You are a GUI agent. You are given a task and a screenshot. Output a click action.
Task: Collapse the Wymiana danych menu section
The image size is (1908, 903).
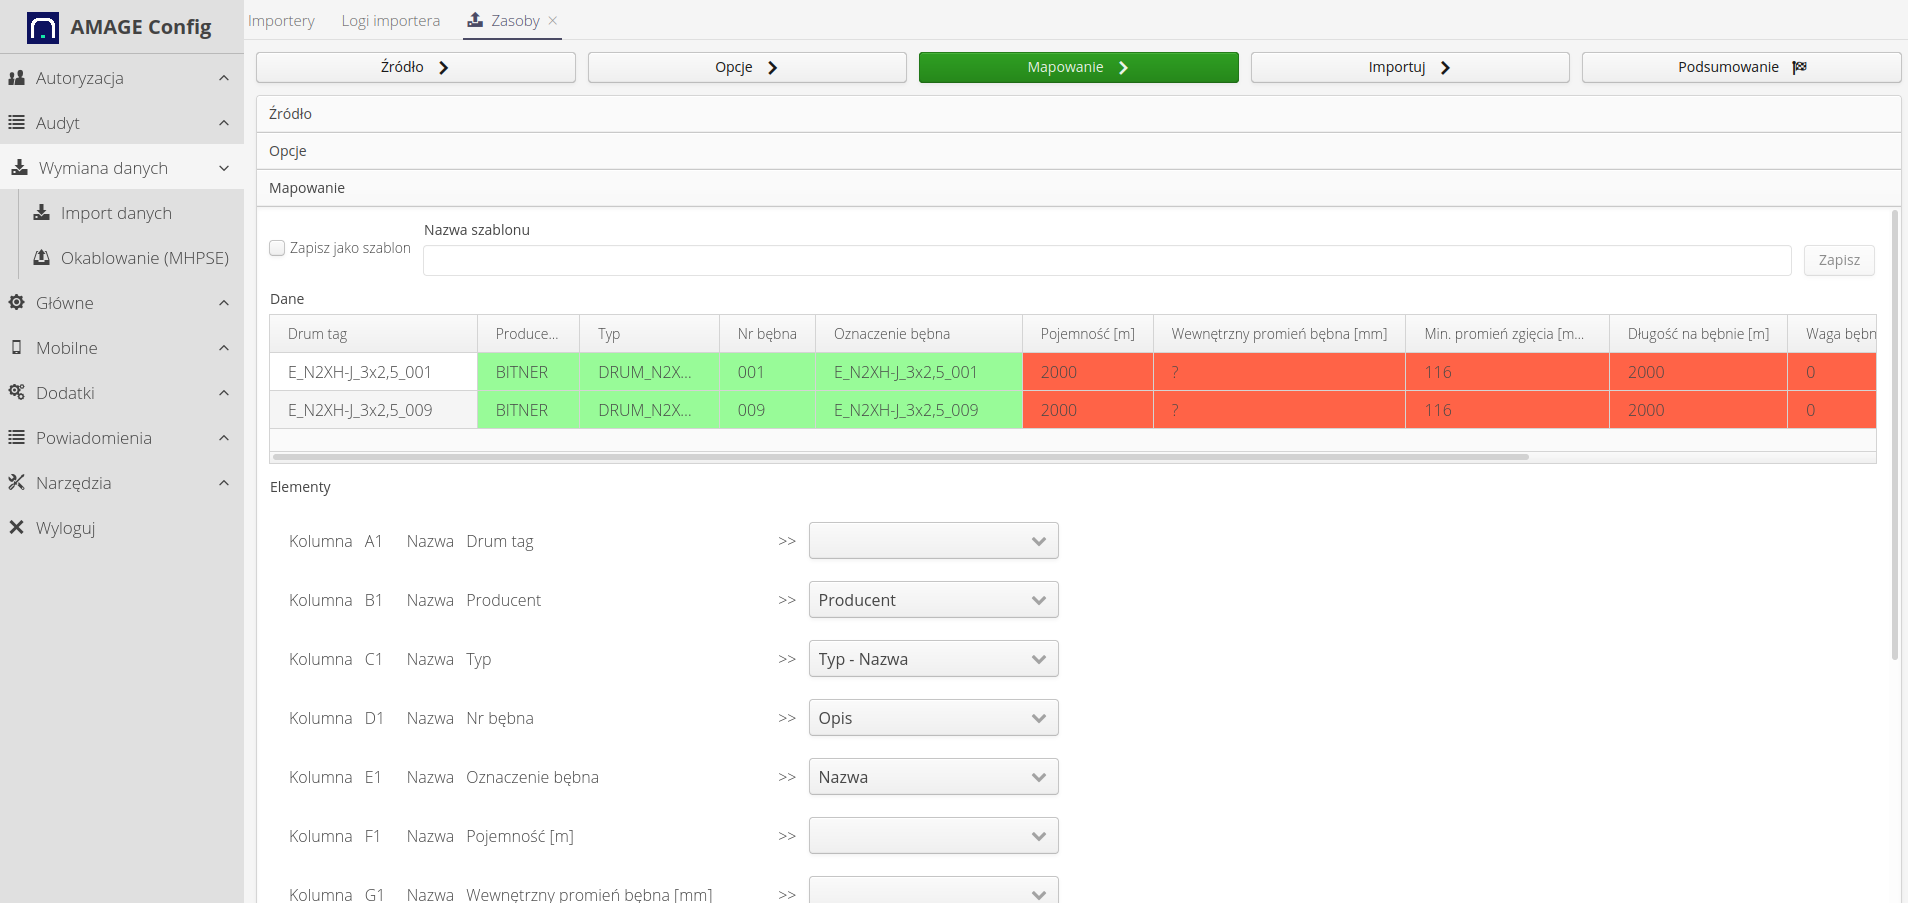[x=224, y=168]
